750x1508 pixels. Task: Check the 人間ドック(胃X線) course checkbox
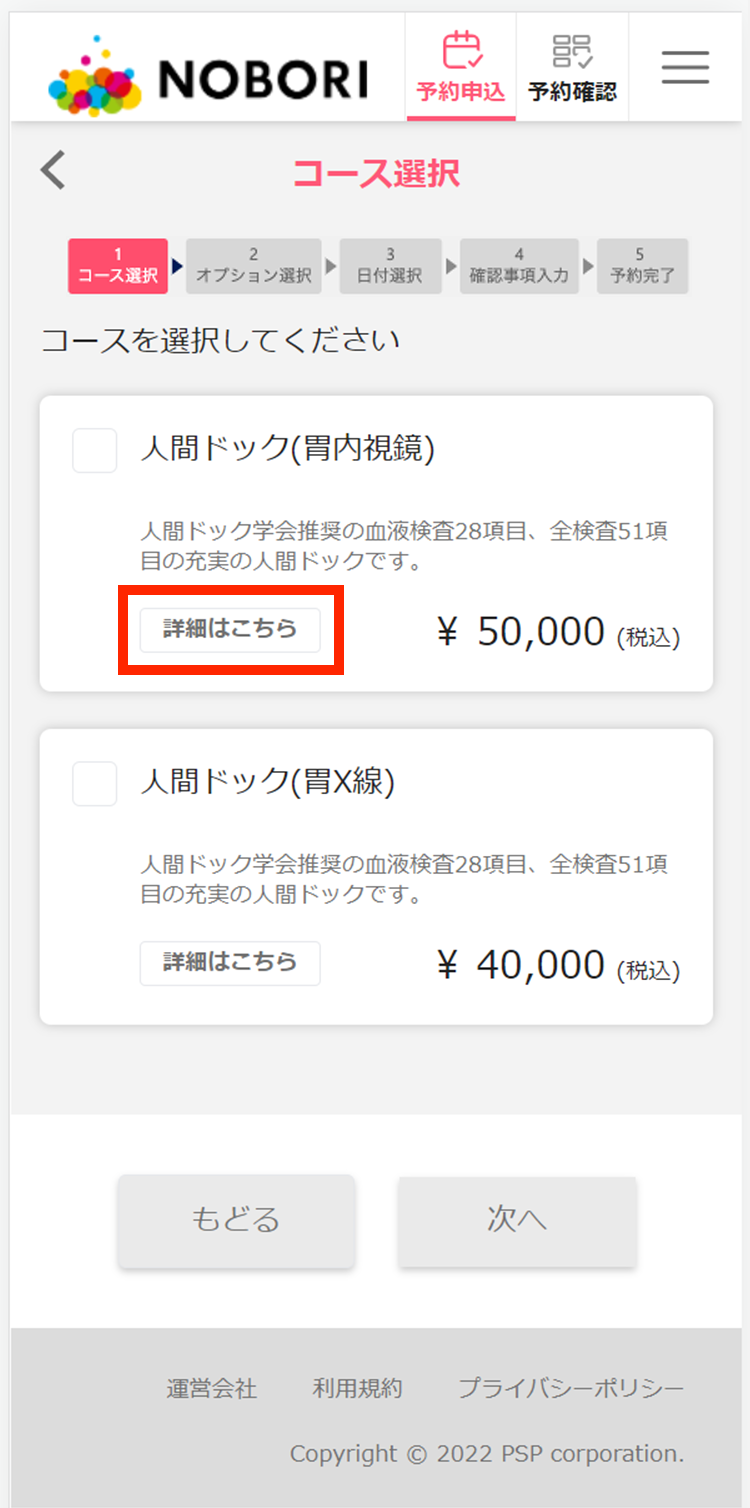pos(95,783)
